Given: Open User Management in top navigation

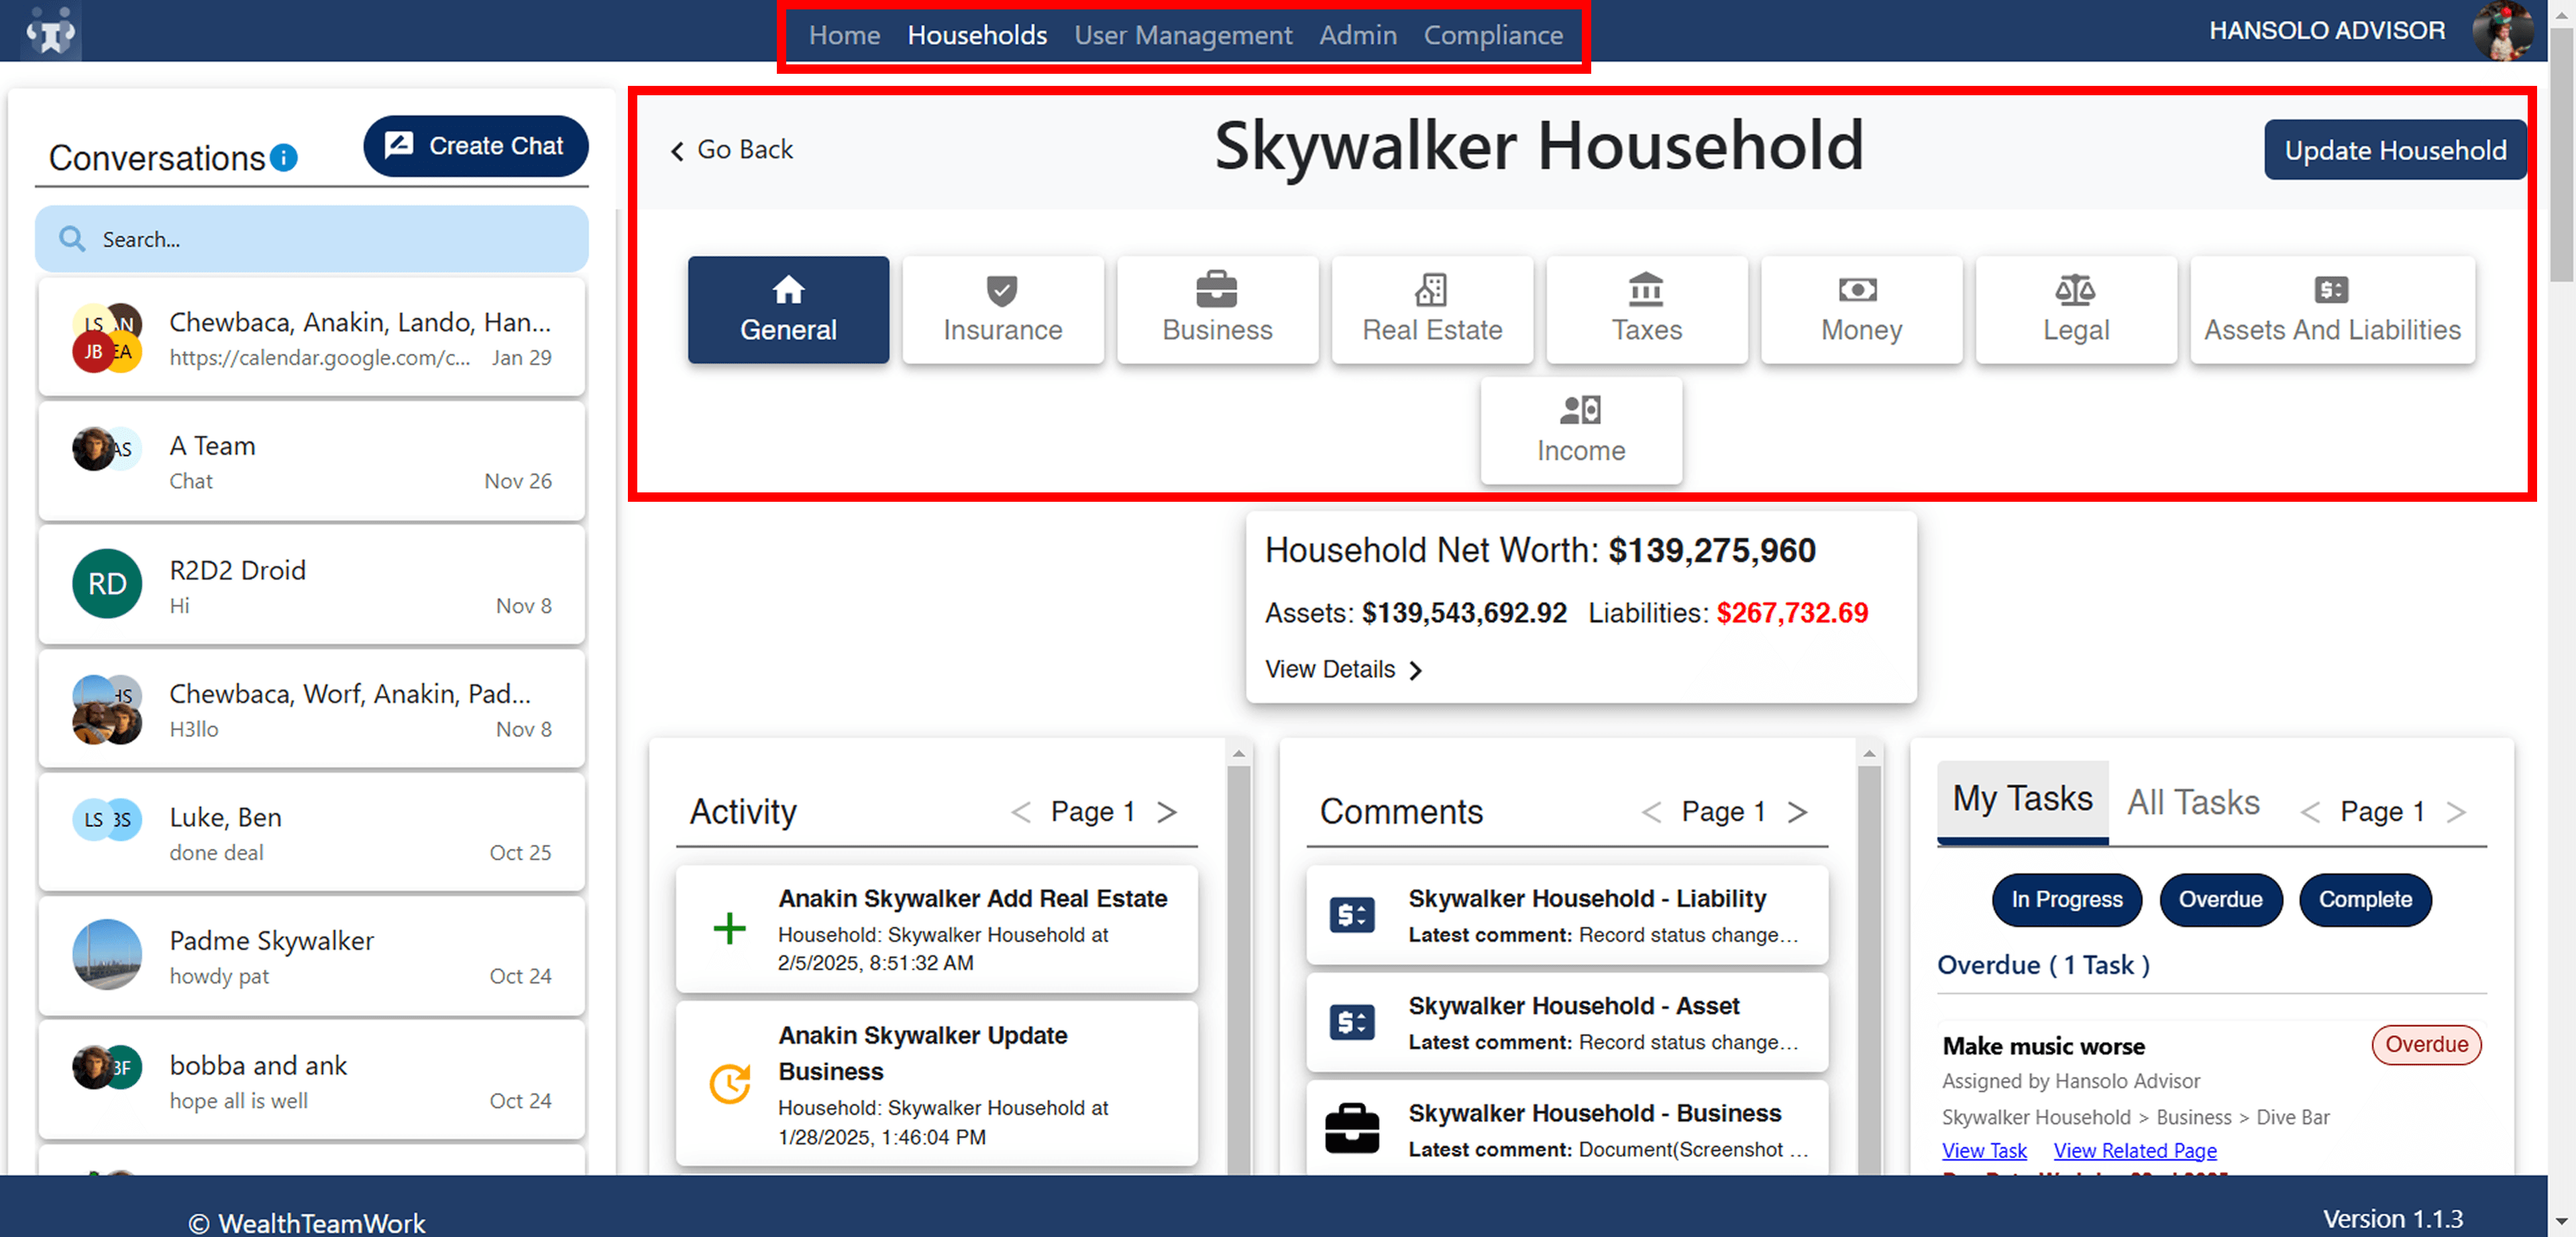Looking at the screenshot, I should point(1183,35).
